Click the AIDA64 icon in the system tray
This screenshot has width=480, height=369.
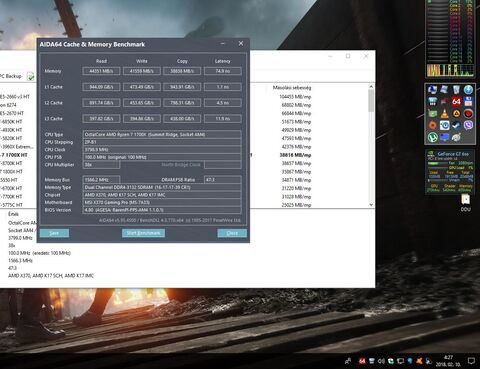(x=362, y=361)
